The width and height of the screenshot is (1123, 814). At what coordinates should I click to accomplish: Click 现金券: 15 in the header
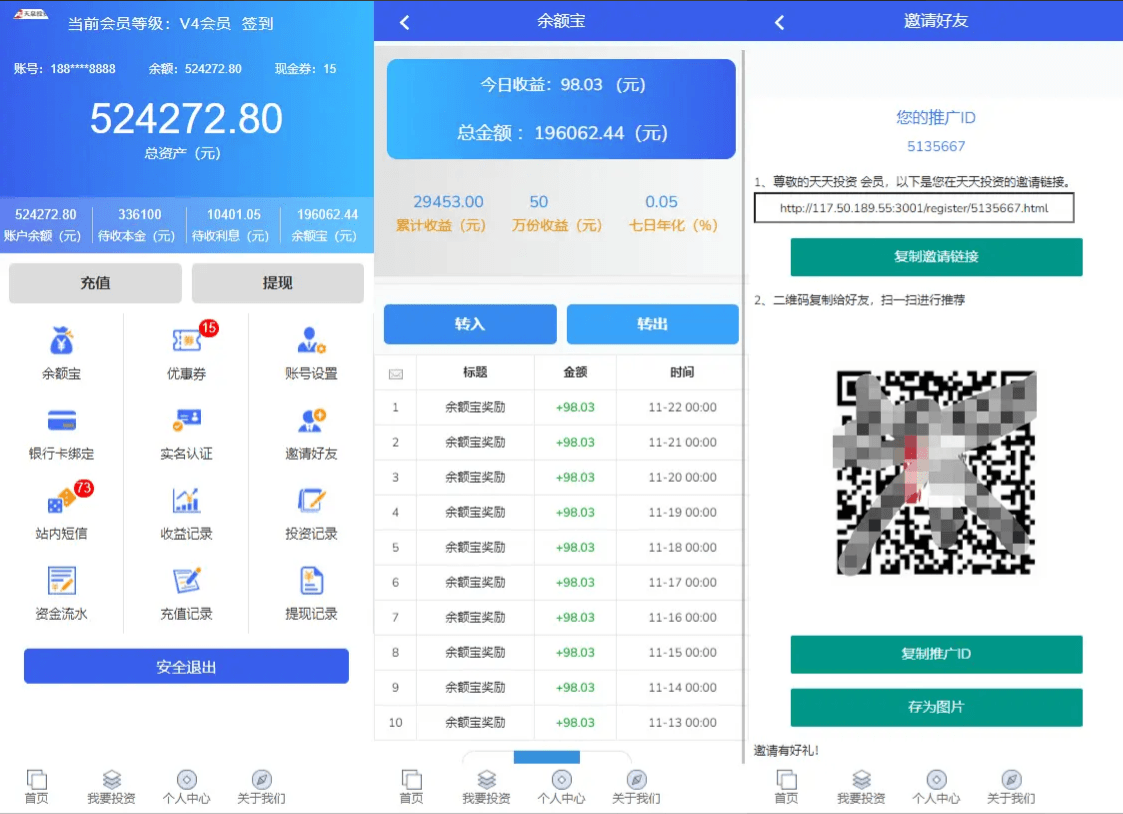(305, 69)
